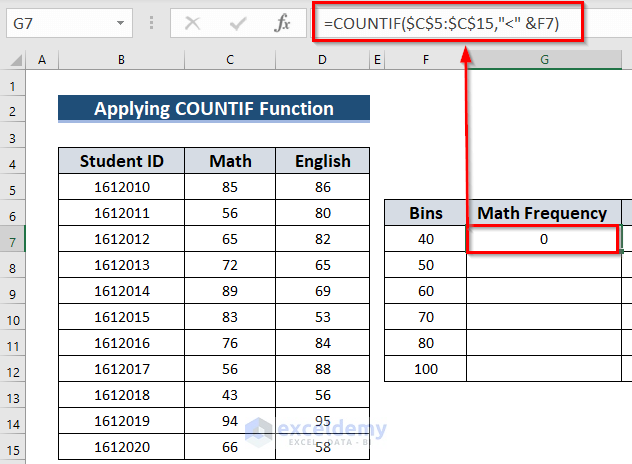Viewport: 632px width, 464px height.
Task: Select cell with Student ID 1612020
Action: (121, 447)
